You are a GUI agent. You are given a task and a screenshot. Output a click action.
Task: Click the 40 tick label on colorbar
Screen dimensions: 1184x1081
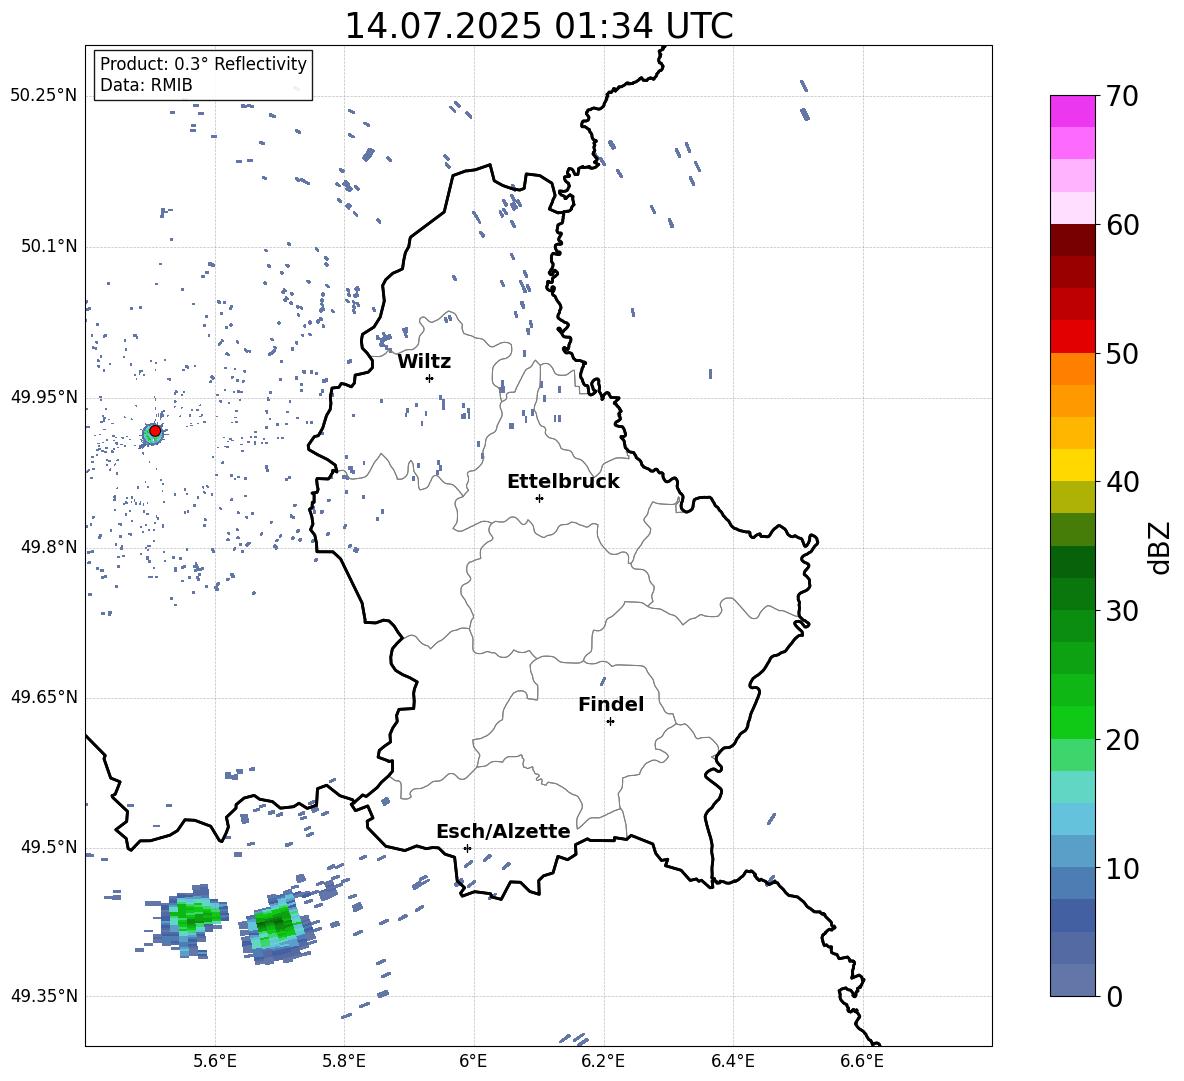coord(1122,482)
